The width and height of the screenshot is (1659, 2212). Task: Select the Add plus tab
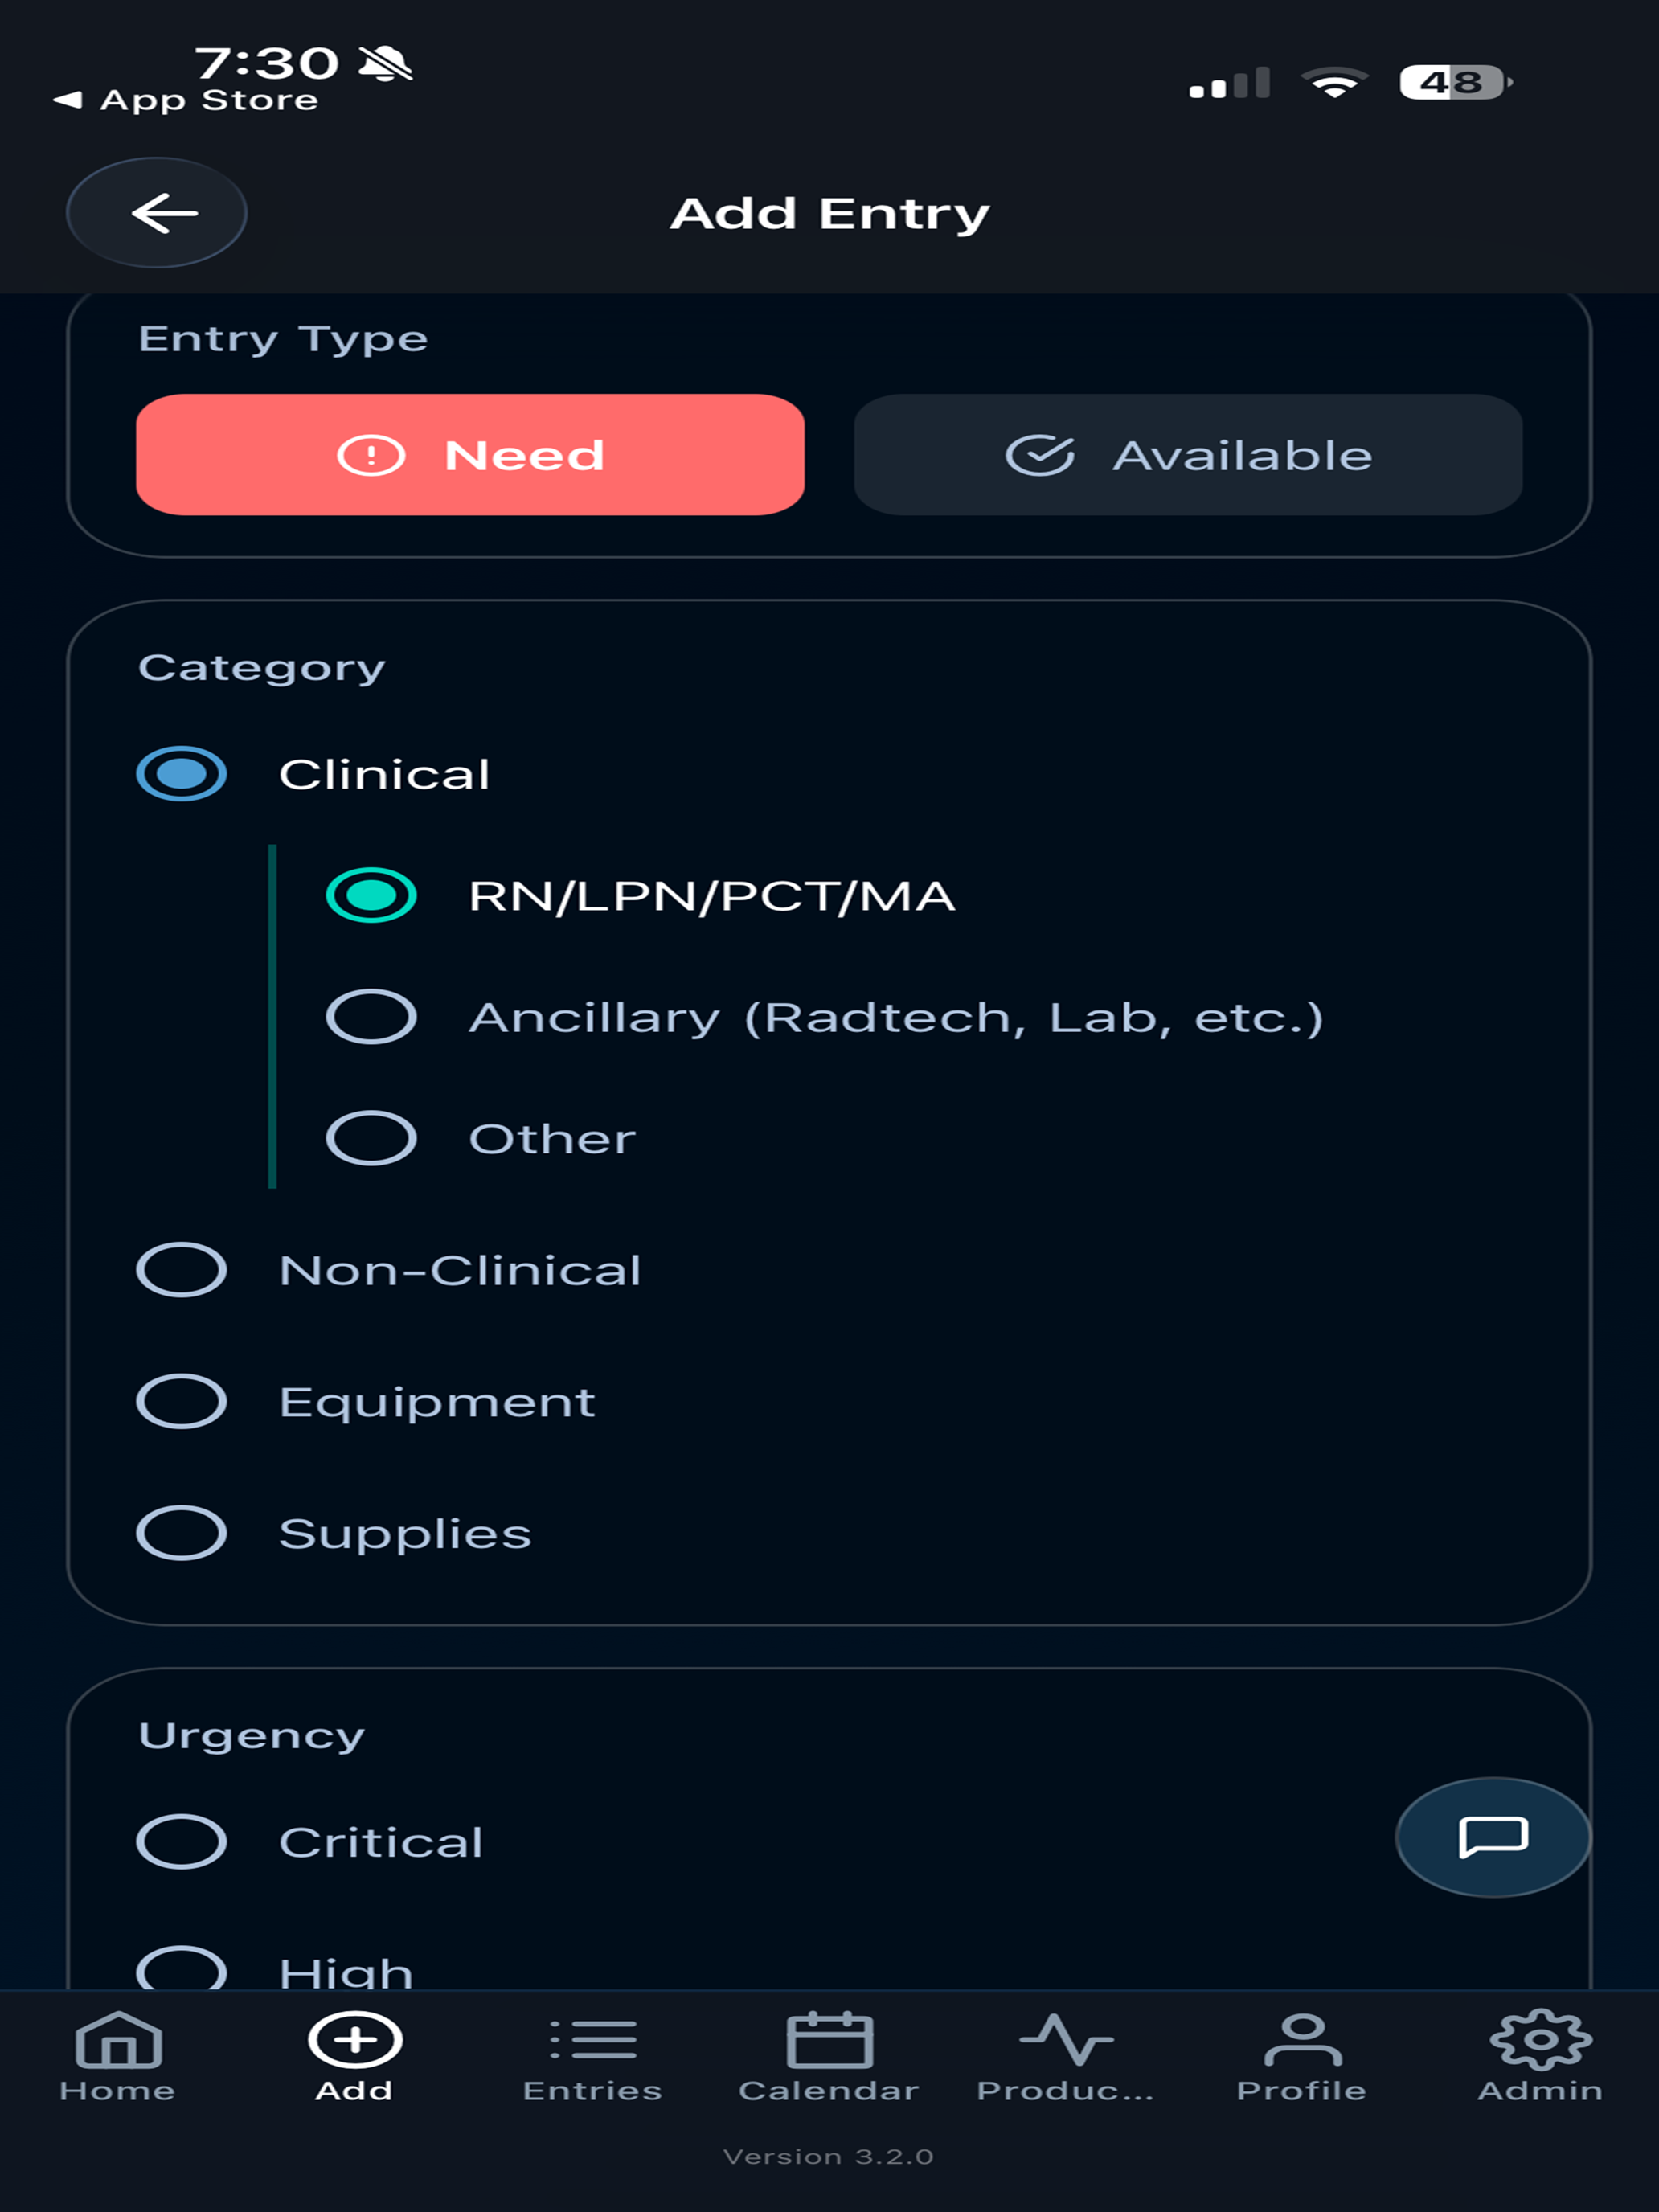355,2056
